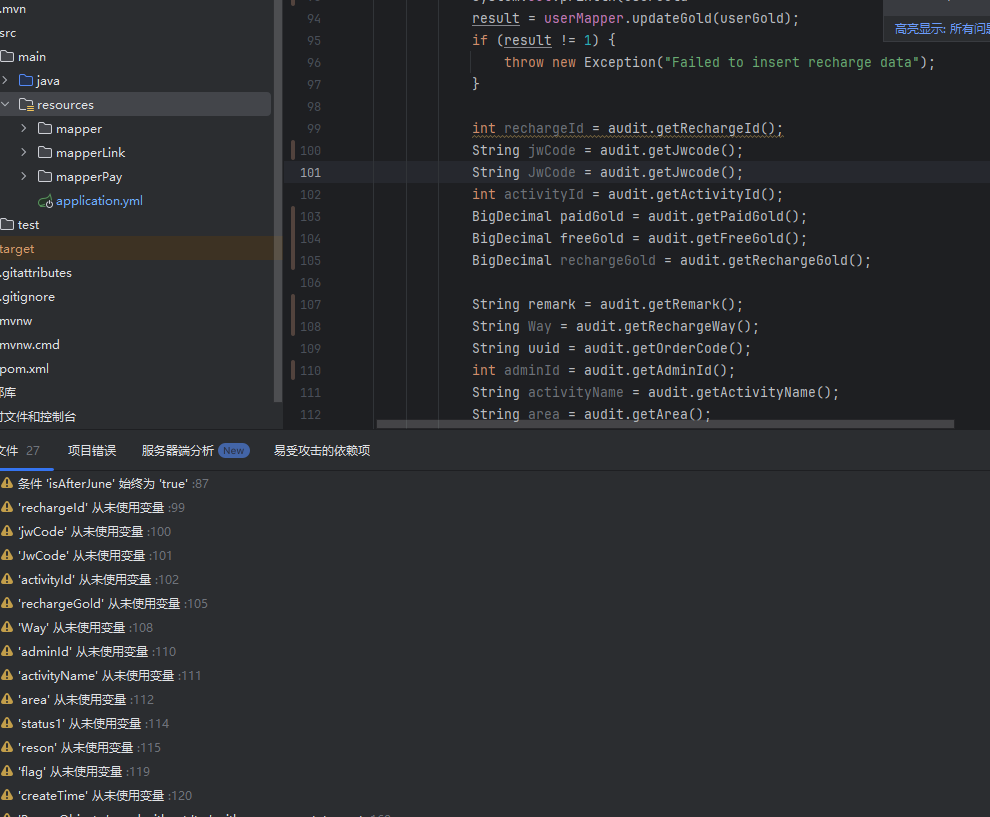Go to 'isAfterJune' 始终为 'true' problem
990x817 pixels.
click(x=113, y=484)
